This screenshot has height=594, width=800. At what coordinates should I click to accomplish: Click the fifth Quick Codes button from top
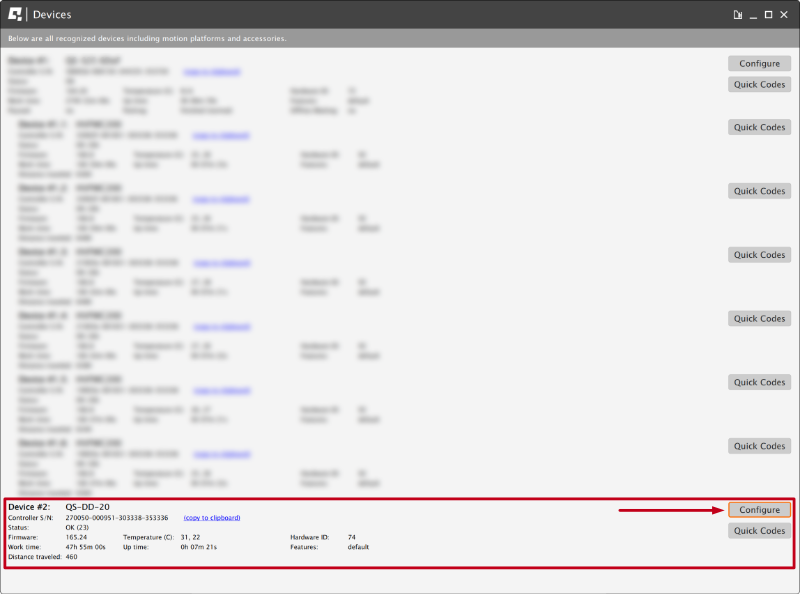pos(758,318)
